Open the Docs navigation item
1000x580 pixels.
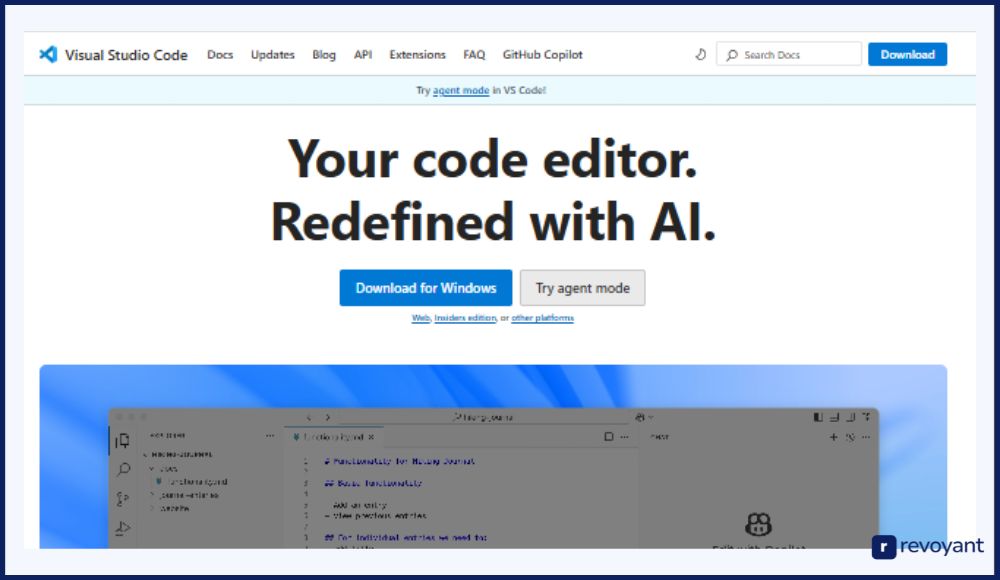coord(220,55)
